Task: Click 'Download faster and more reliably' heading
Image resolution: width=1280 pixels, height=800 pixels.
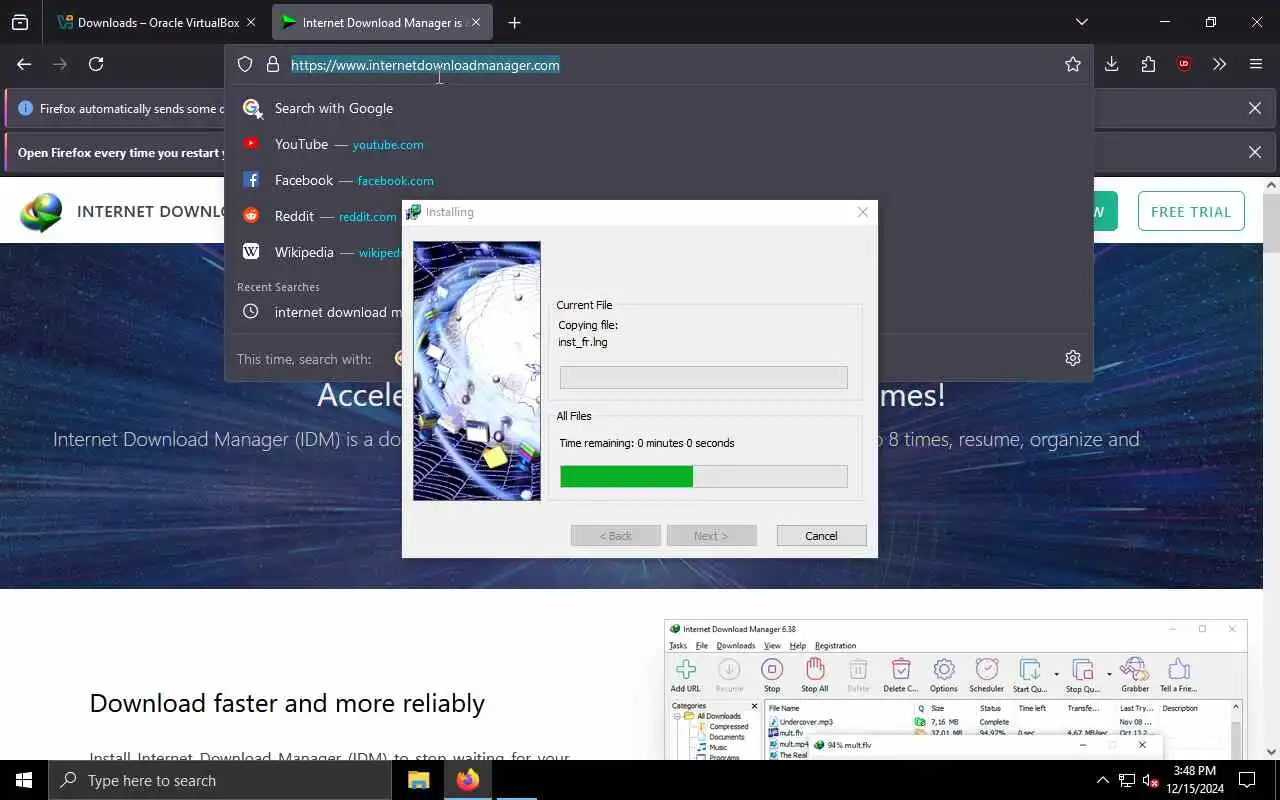Action: pos(287,703)
